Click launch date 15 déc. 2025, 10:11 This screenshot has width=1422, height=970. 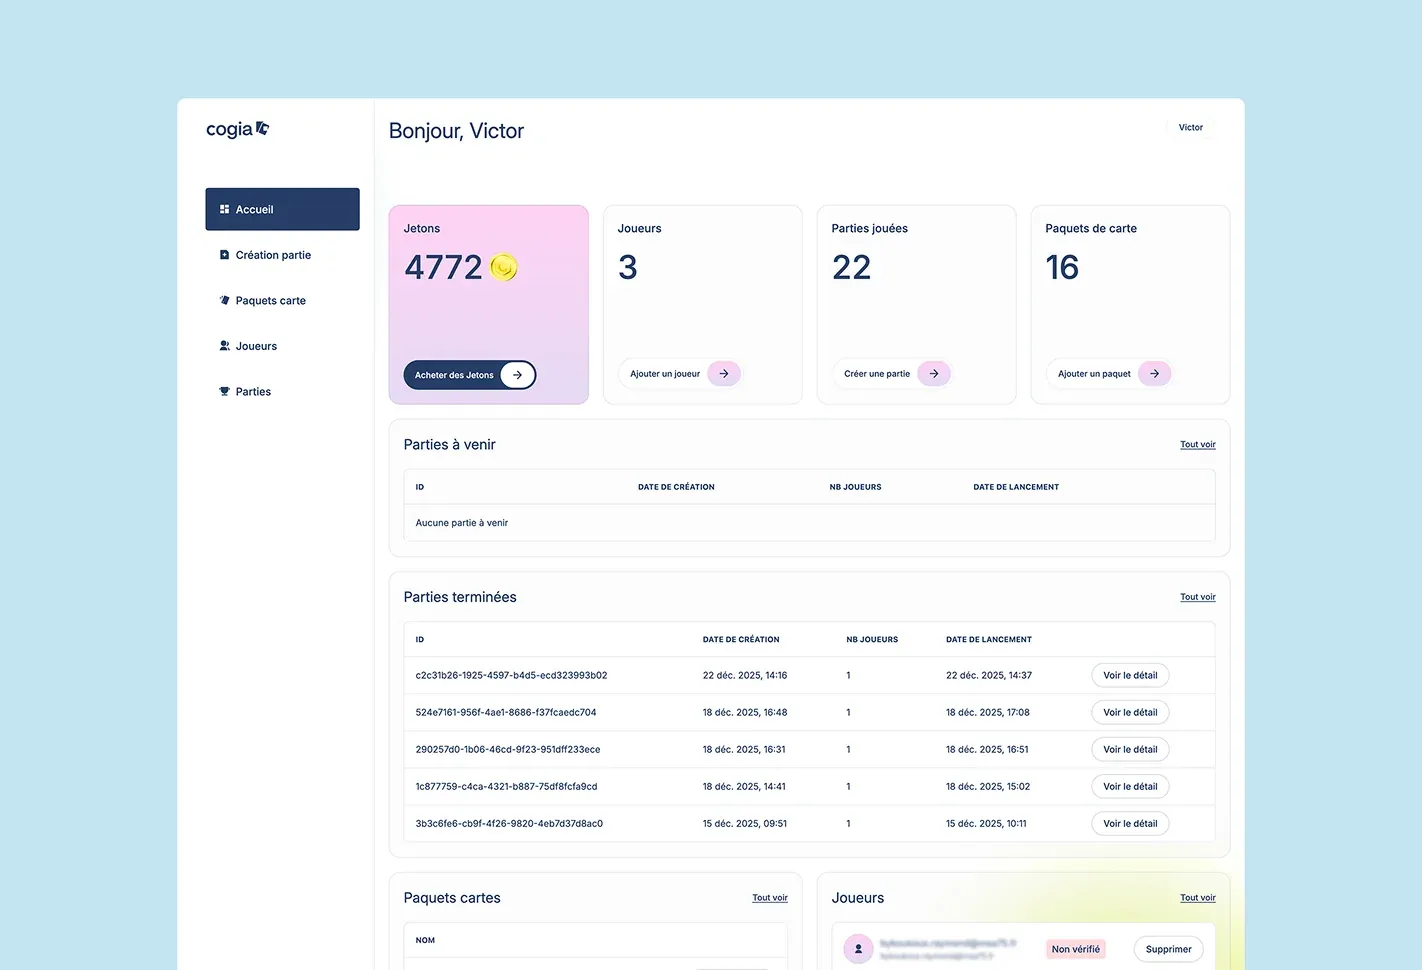tap(986, 824)
